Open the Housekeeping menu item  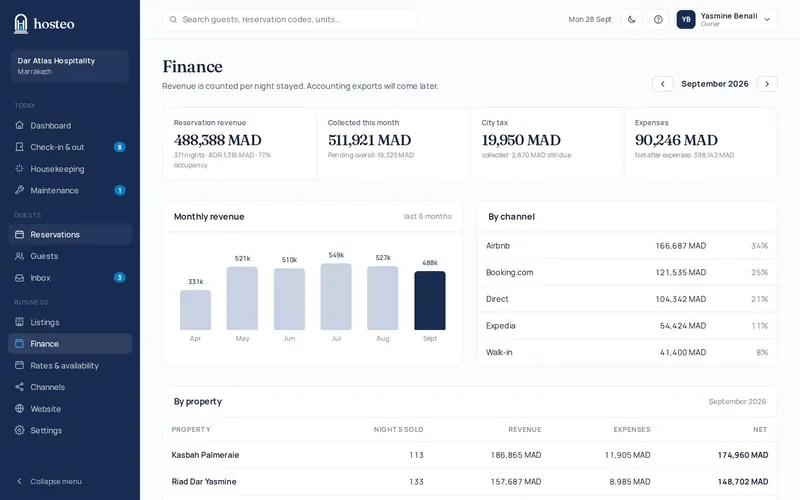tap(70, 169)
